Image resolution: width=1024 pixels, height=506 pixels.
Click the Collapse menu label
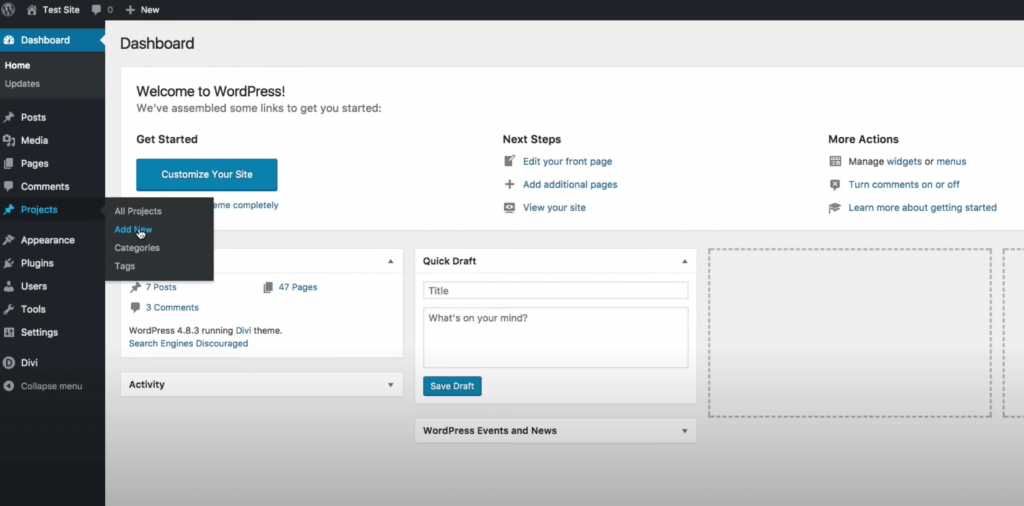[x=52, y=386]
